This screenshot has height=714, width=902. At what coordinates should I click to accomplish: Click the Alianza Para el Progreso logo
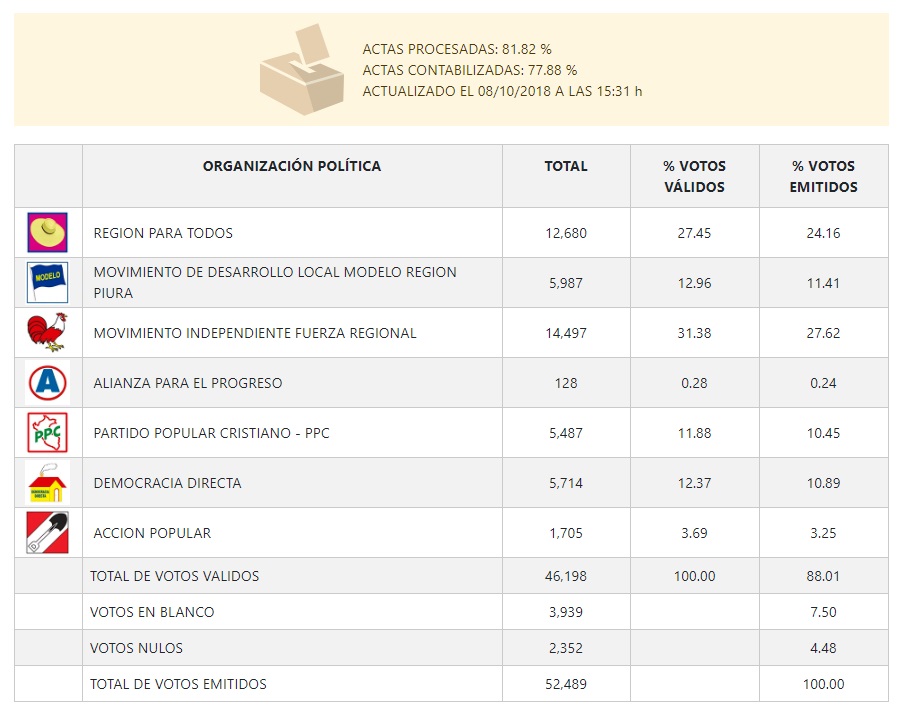(x=47, y=383)
